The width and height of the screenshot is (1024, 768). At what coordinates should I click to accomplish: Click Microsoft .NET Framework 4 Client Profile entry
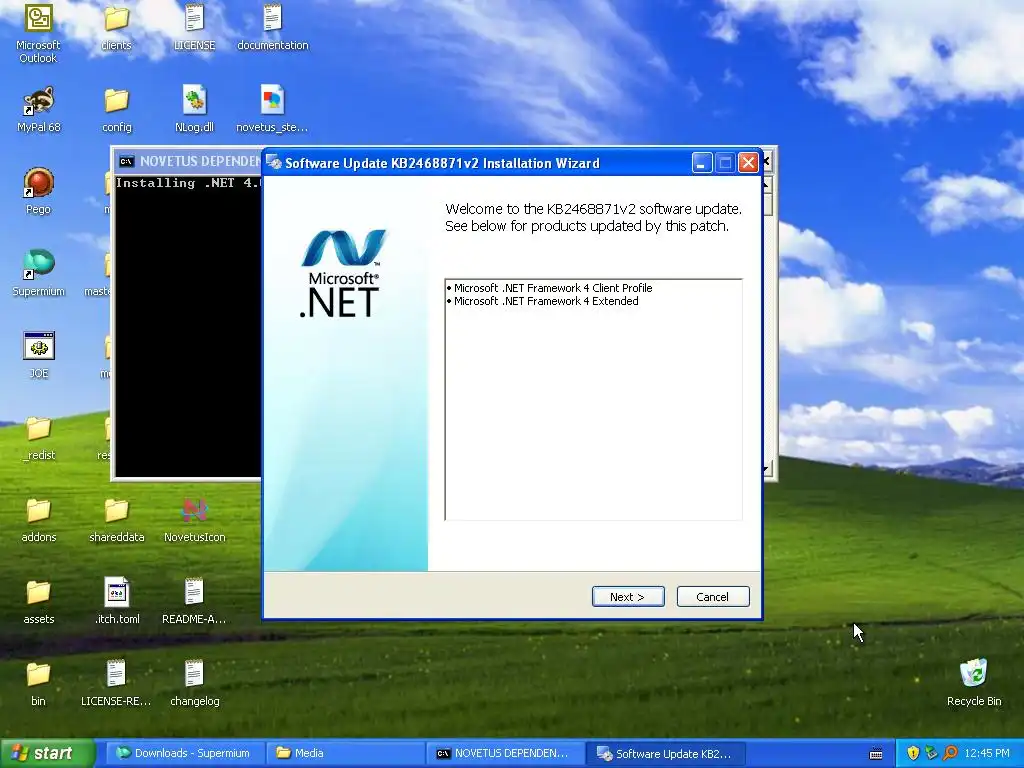click(552, 288)
